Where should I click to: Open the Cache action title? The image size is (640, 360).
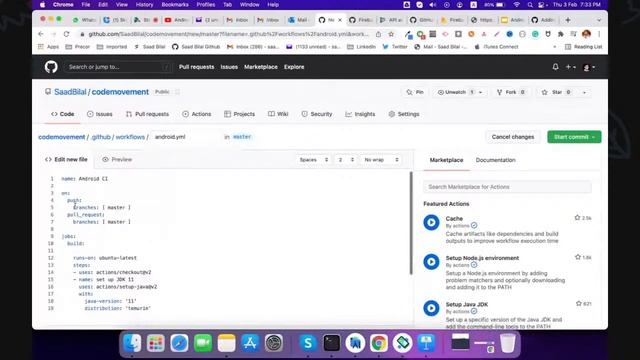pos(454,218)
